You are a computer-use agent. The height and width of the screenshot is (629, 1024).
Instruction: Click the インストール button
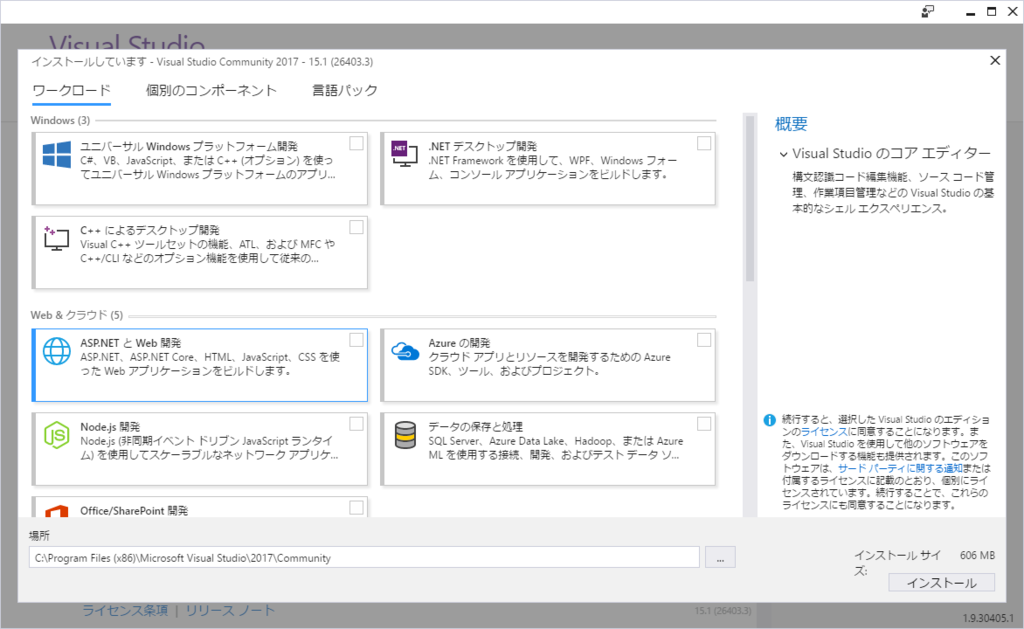click(941, 583)
